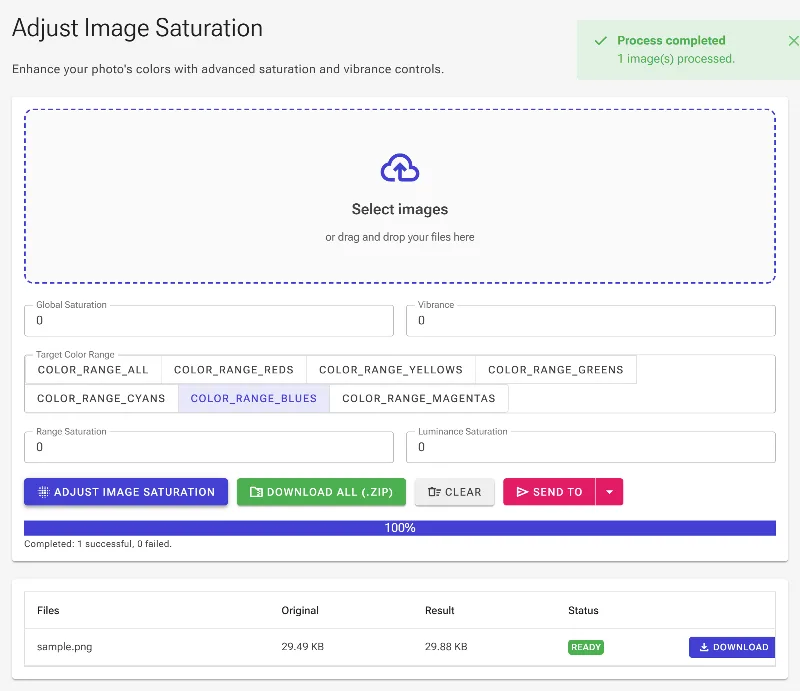Click the Files column header
This screenshot has width=800, height=691.
[x=48, y=610]
